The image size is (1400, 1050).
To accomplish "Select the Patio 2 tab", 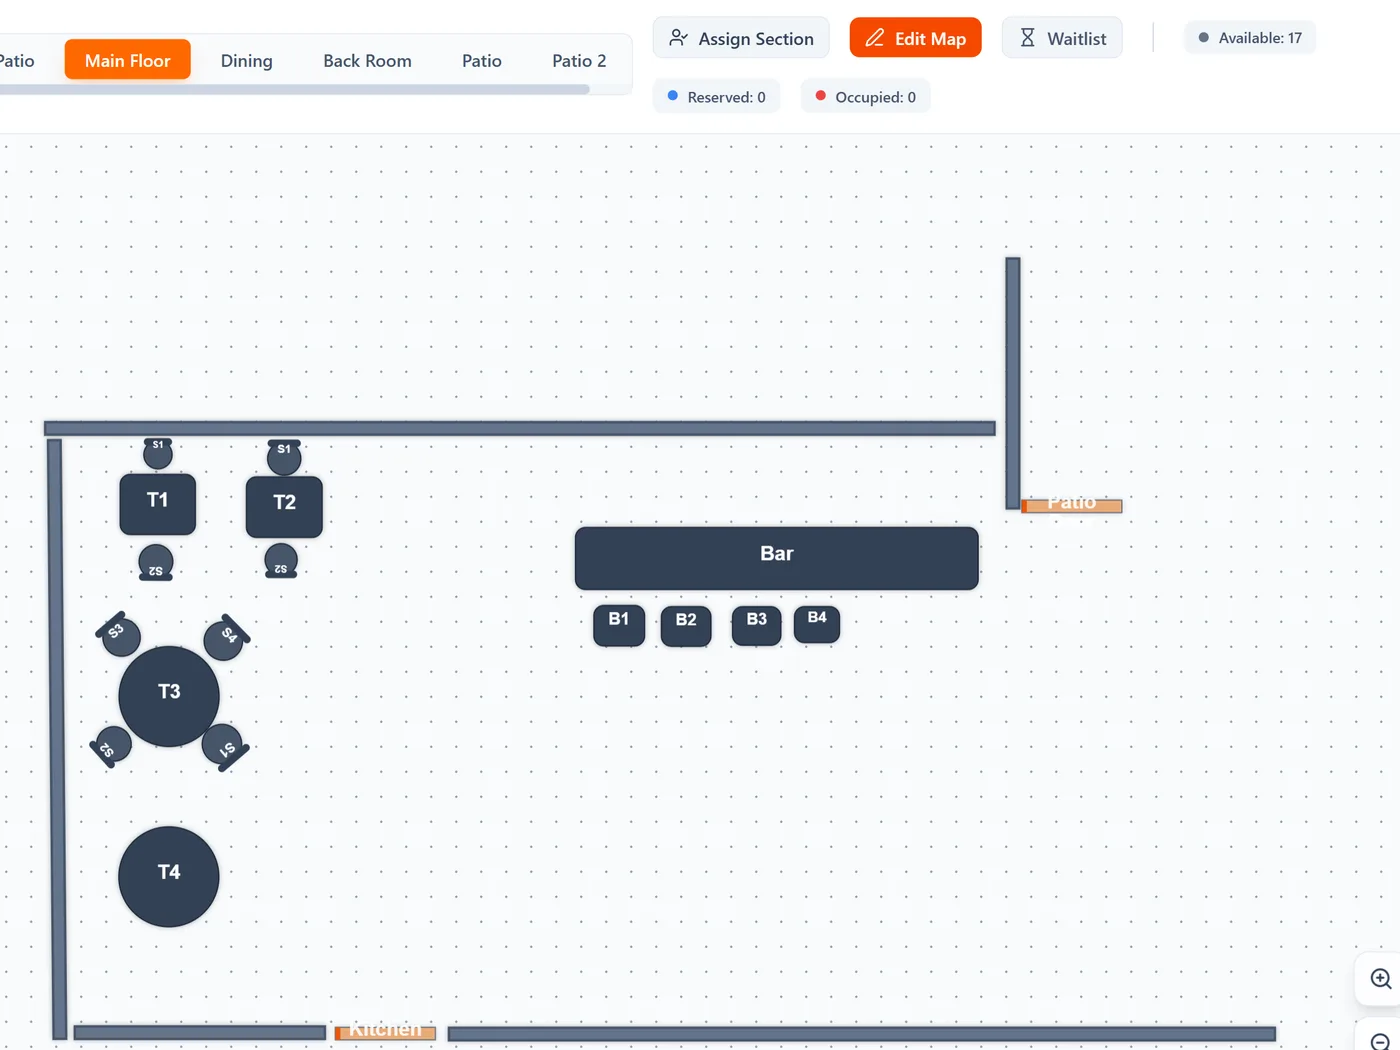I will point(579,60).
